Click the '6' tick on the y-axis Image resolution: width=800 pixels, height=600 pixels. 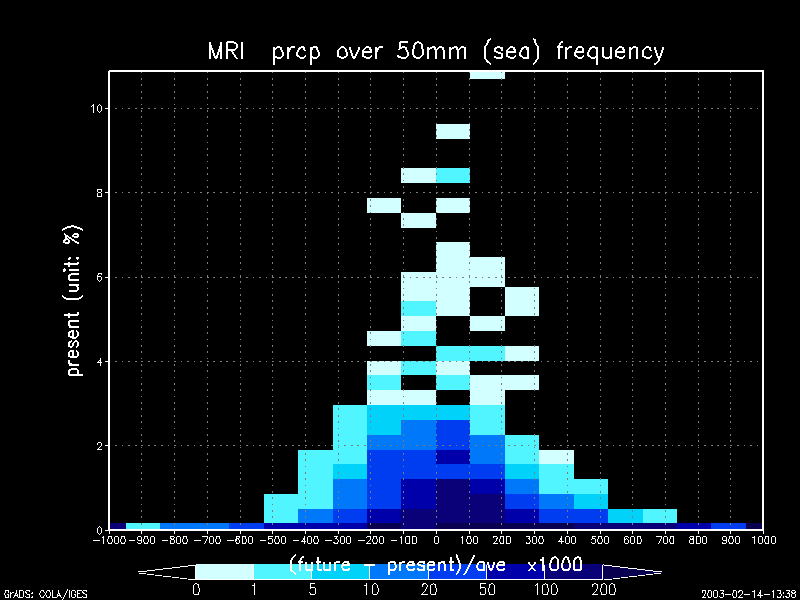(98, 277)
